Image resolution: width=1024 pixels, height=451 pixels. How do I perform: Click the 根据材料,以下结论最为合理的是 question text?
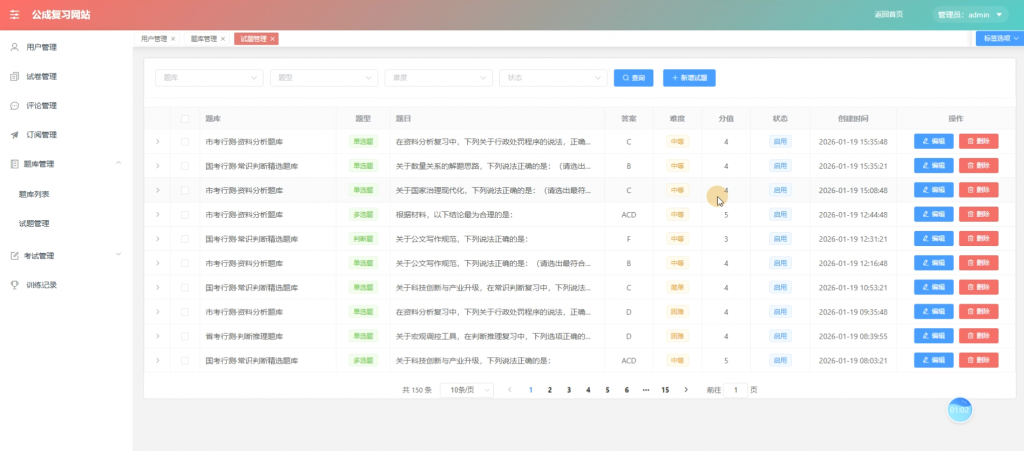click(x=455, y=214)
